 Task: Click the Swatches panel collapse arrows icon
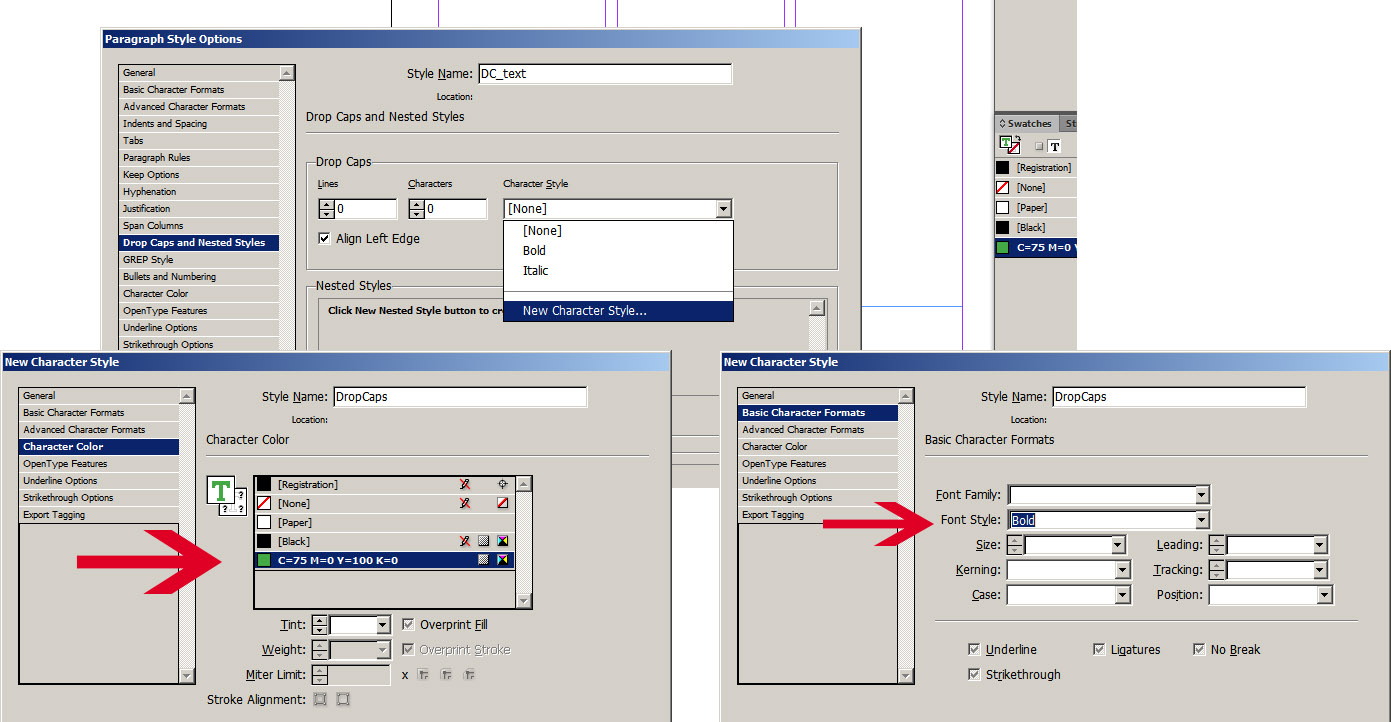tap(1002, 123)
